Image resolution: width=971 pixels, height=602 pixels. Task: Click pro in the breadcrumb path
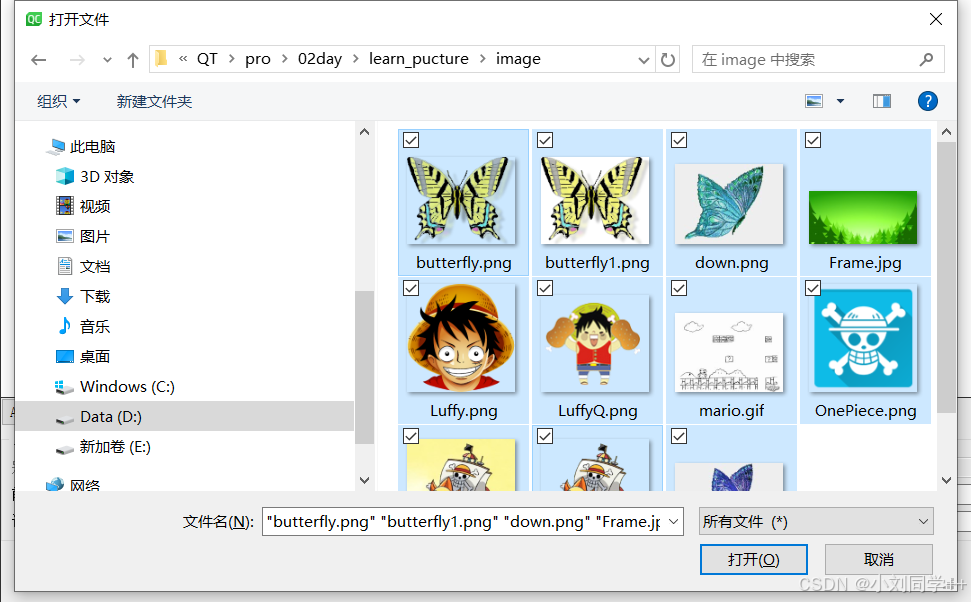coord(258,59)
